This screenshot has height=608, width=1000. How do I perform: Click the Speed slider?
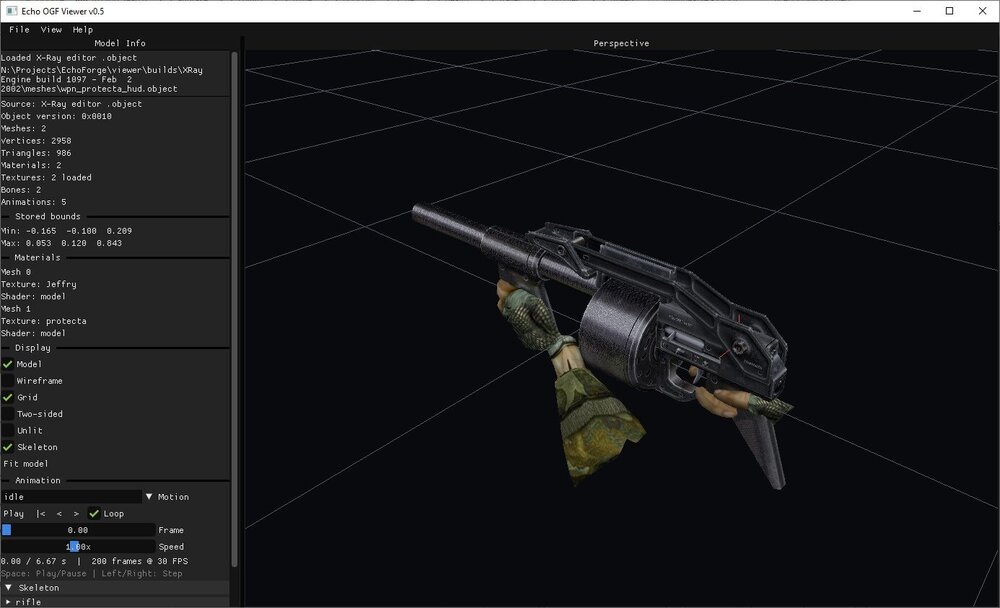pyautogui.click(x=78, y=547)
